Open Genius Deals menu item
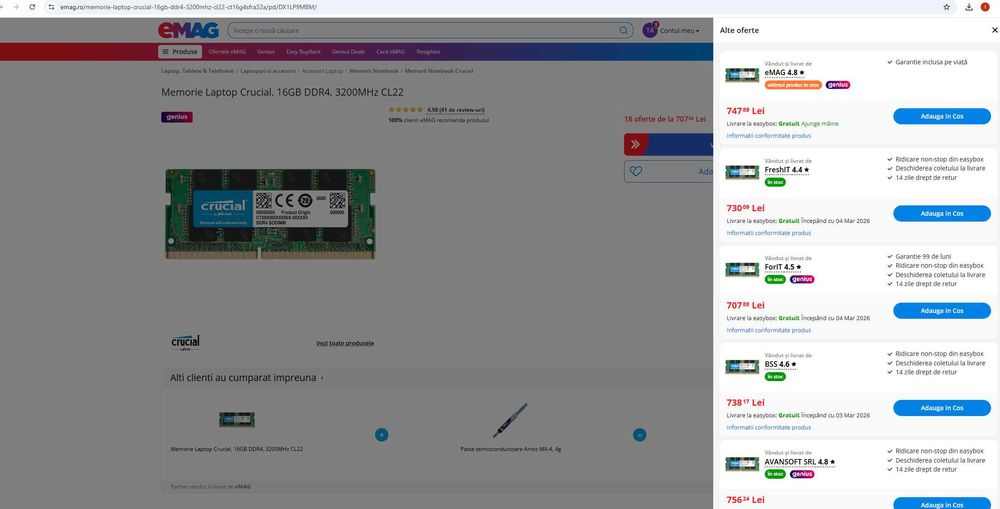This screenshot has width=1000, height=509. [x=348, y=52]
